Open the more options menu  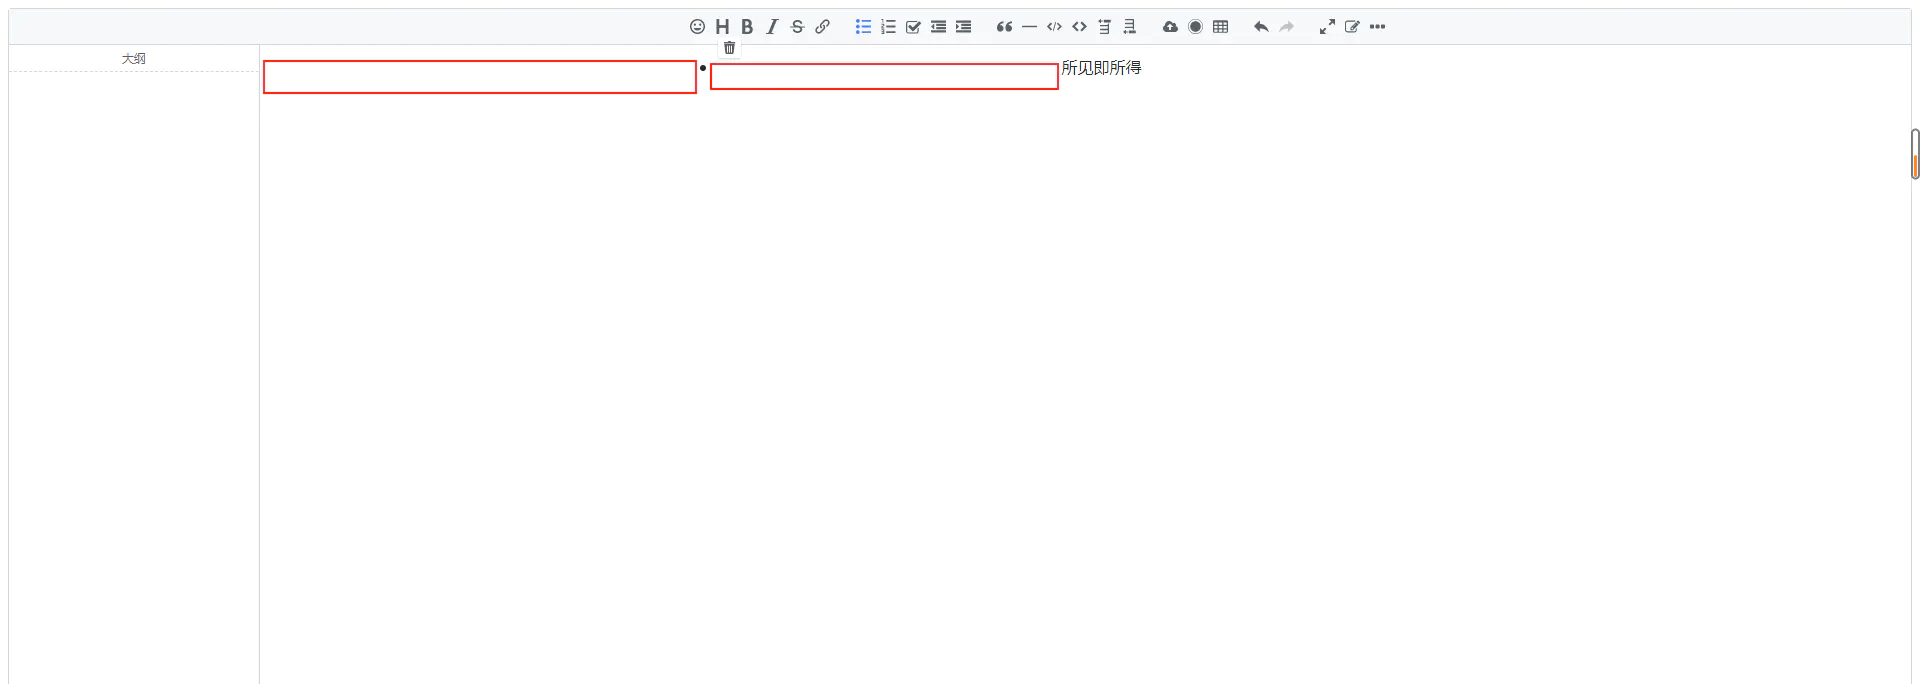(1377, 27)
